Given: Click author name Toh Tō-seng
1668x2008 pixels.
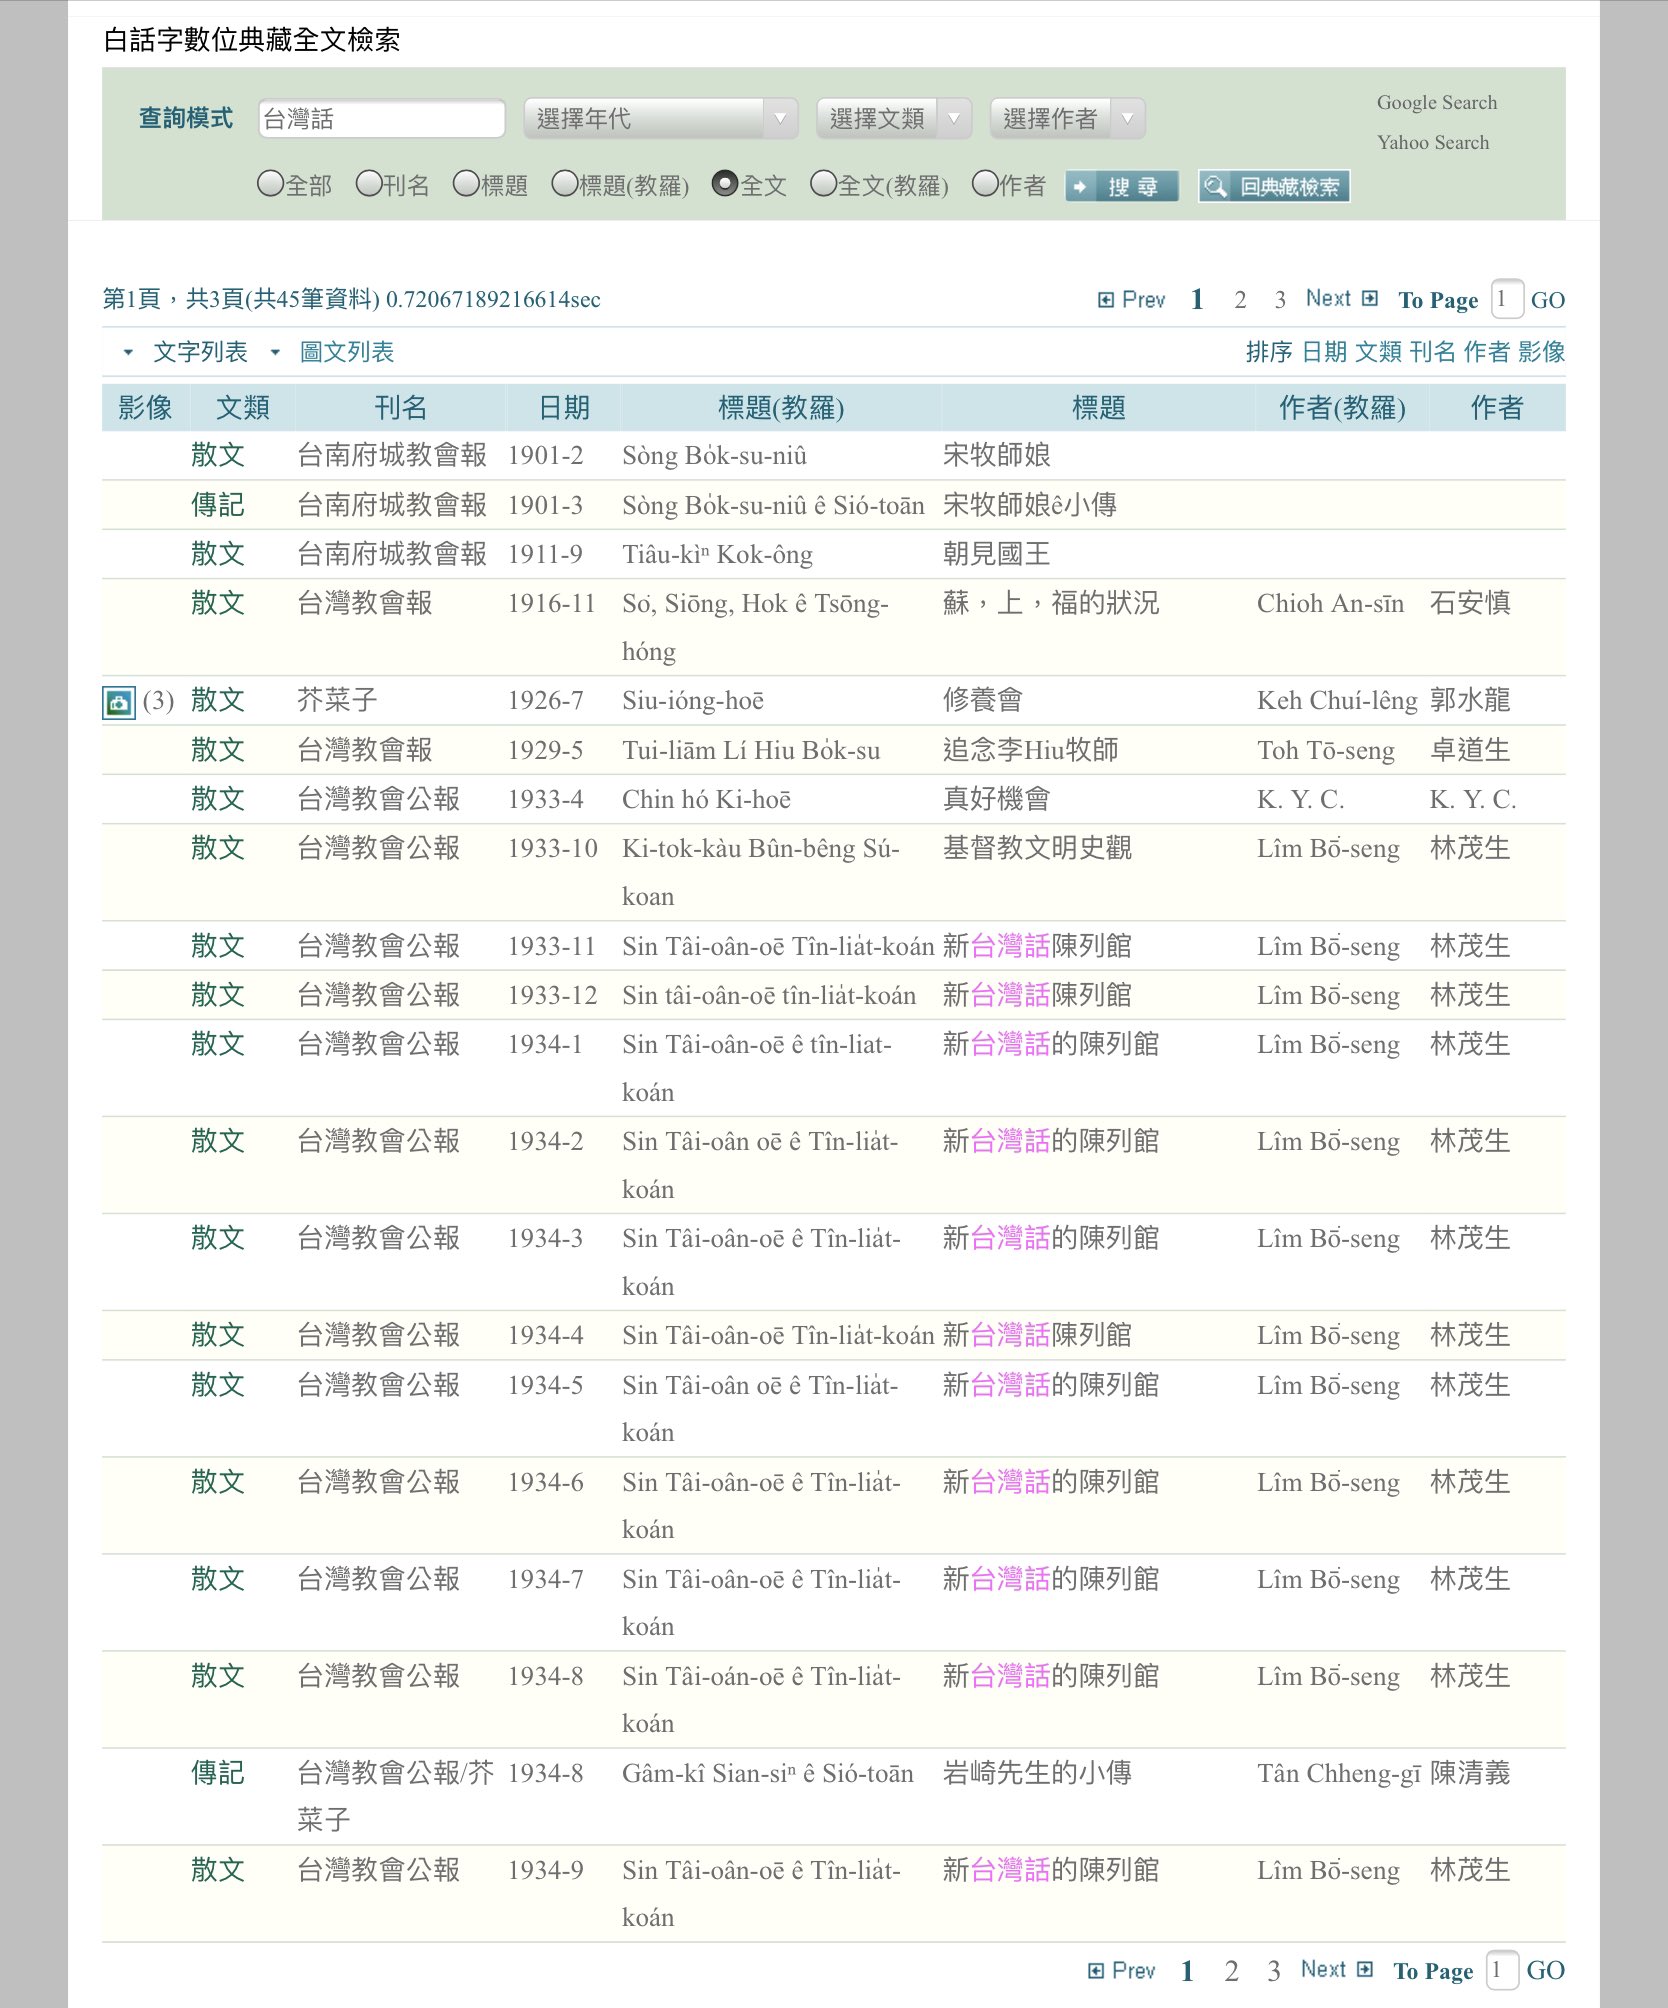Looking at the screenshot, I should click(x=1325, y=751).
